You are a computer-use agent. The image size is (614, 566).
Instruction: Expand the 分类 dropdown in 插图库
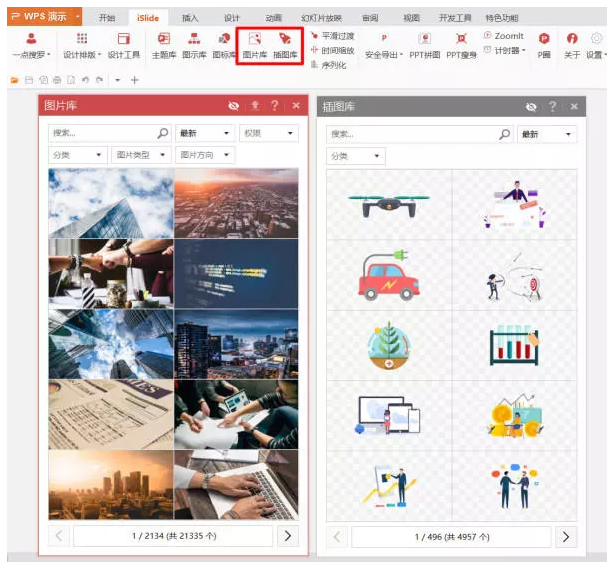(356, 156)
